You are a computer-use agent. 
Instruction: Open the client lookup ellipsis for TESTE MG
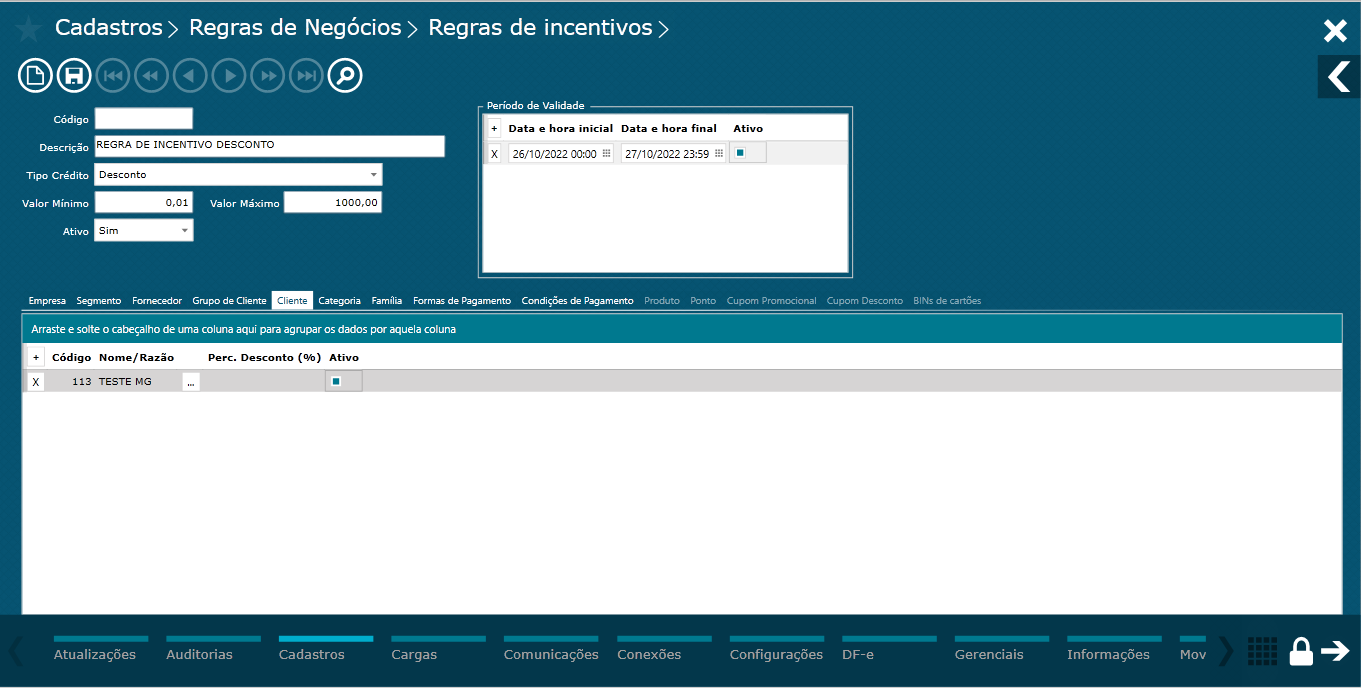tap(191, 382)
